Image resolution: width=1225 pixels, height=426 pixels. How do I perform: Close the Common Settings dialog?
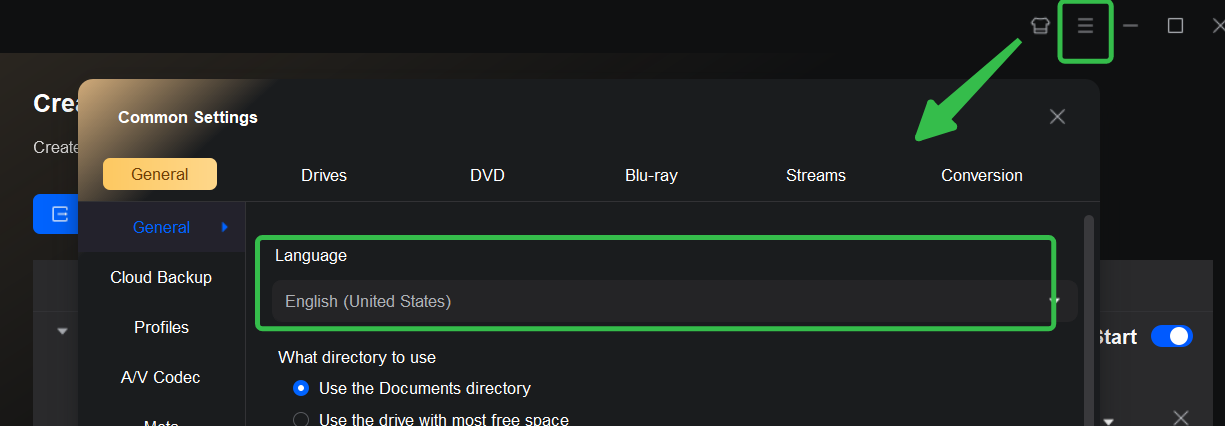point(1057,117)
